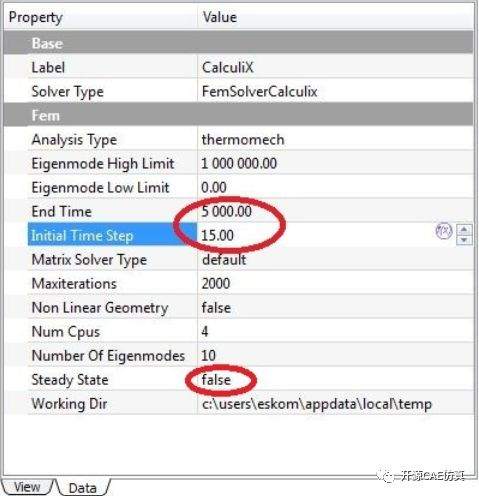The width and height of the screenshot is (479, 496).
Task: Select the Eigenmode High Limit value
Action: click(335, 163)
